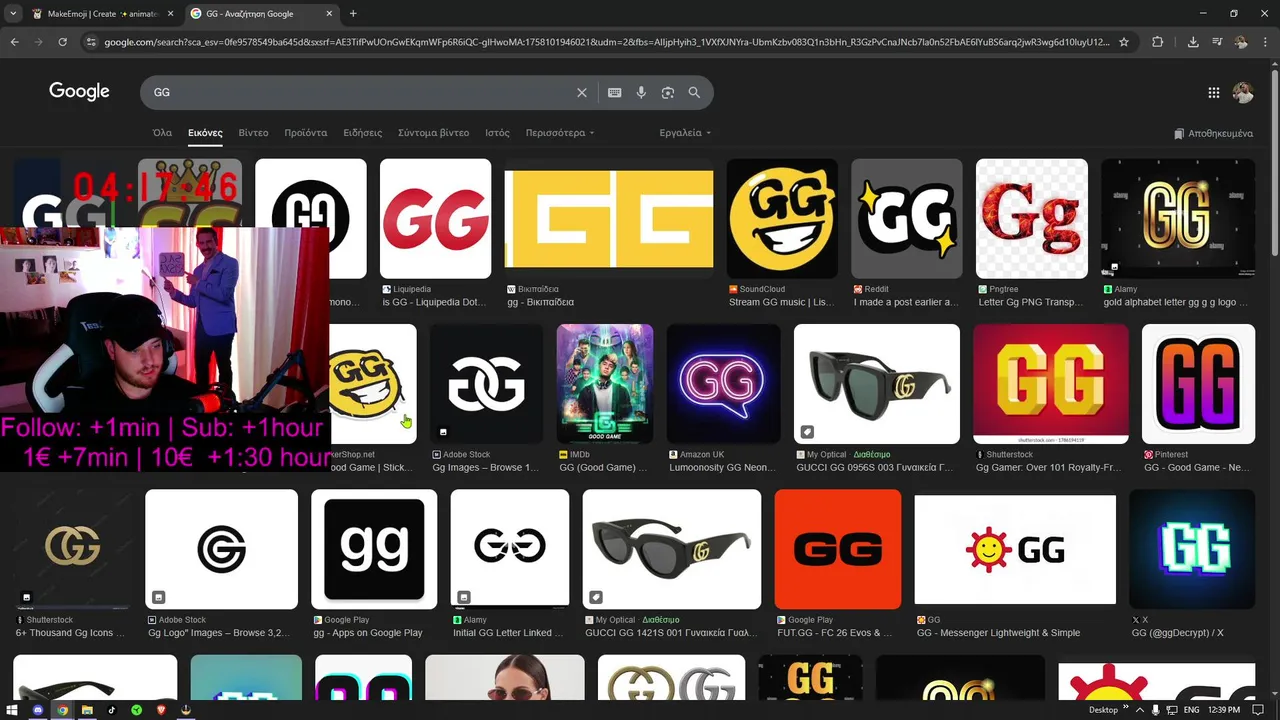Open the FUT.GG orange image

tap(838, 549)
